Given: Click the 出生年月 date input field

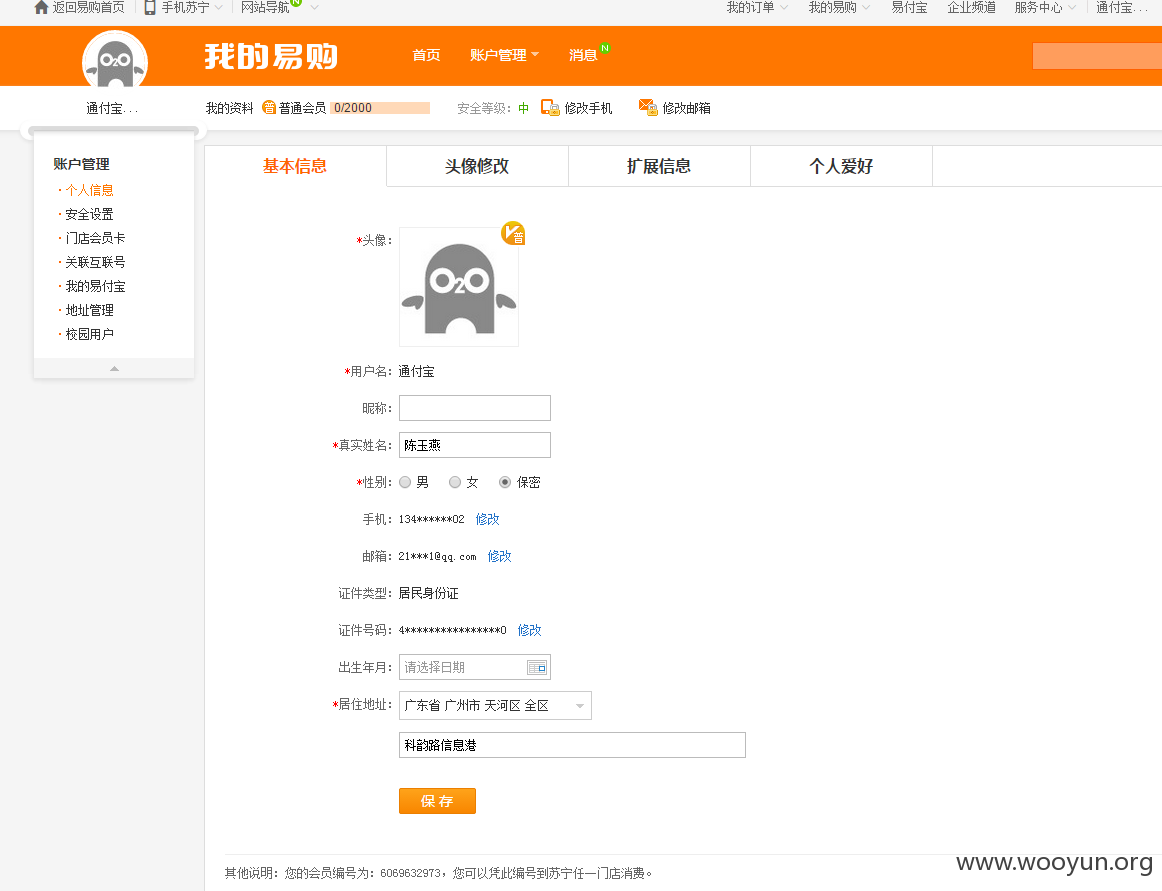Looking at the screenshot, I should tap(475, 667).
